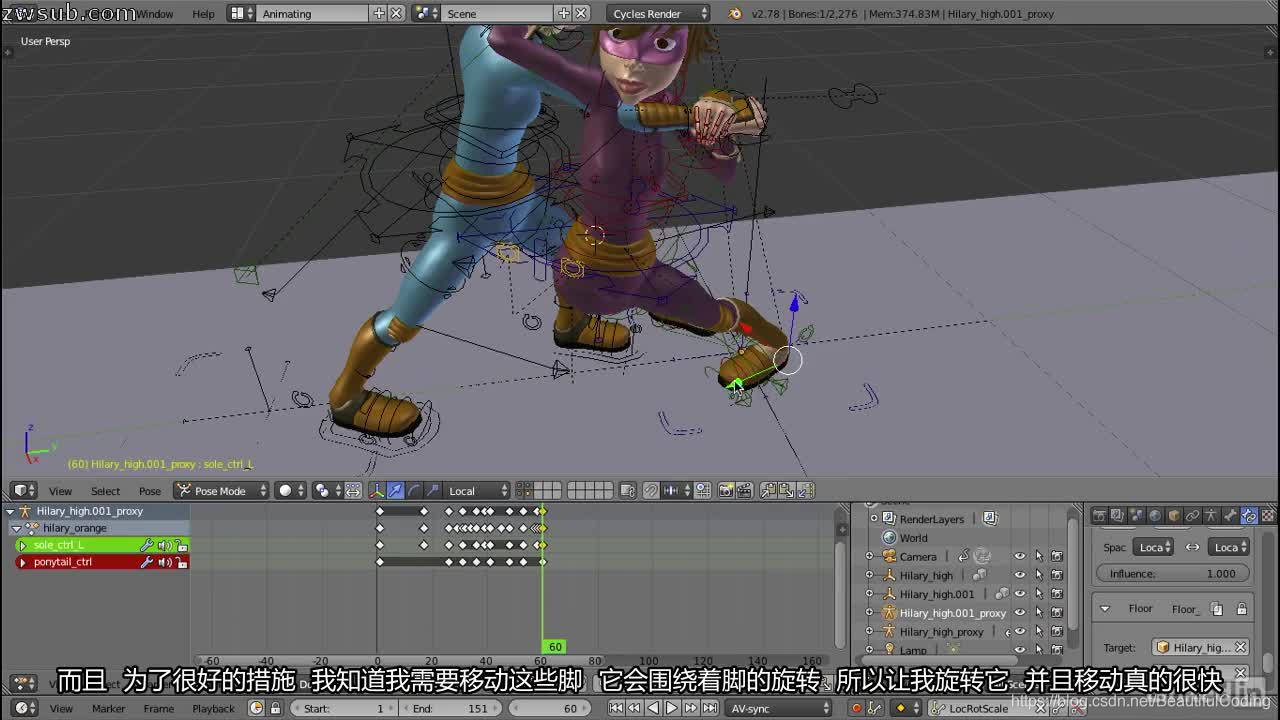Collapse the Floor constraint panel
This screenshot has height=720, width=1280.
pos(1105,608)
